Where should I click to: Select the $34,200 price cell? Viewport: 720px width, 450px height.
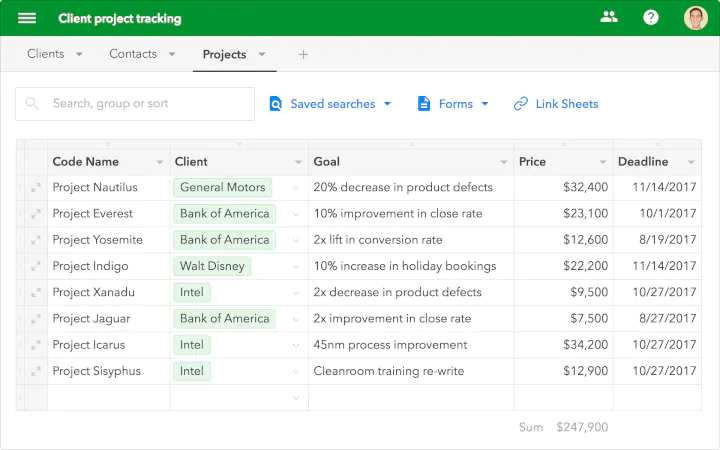pyautogui.click(x=563, y=345)
